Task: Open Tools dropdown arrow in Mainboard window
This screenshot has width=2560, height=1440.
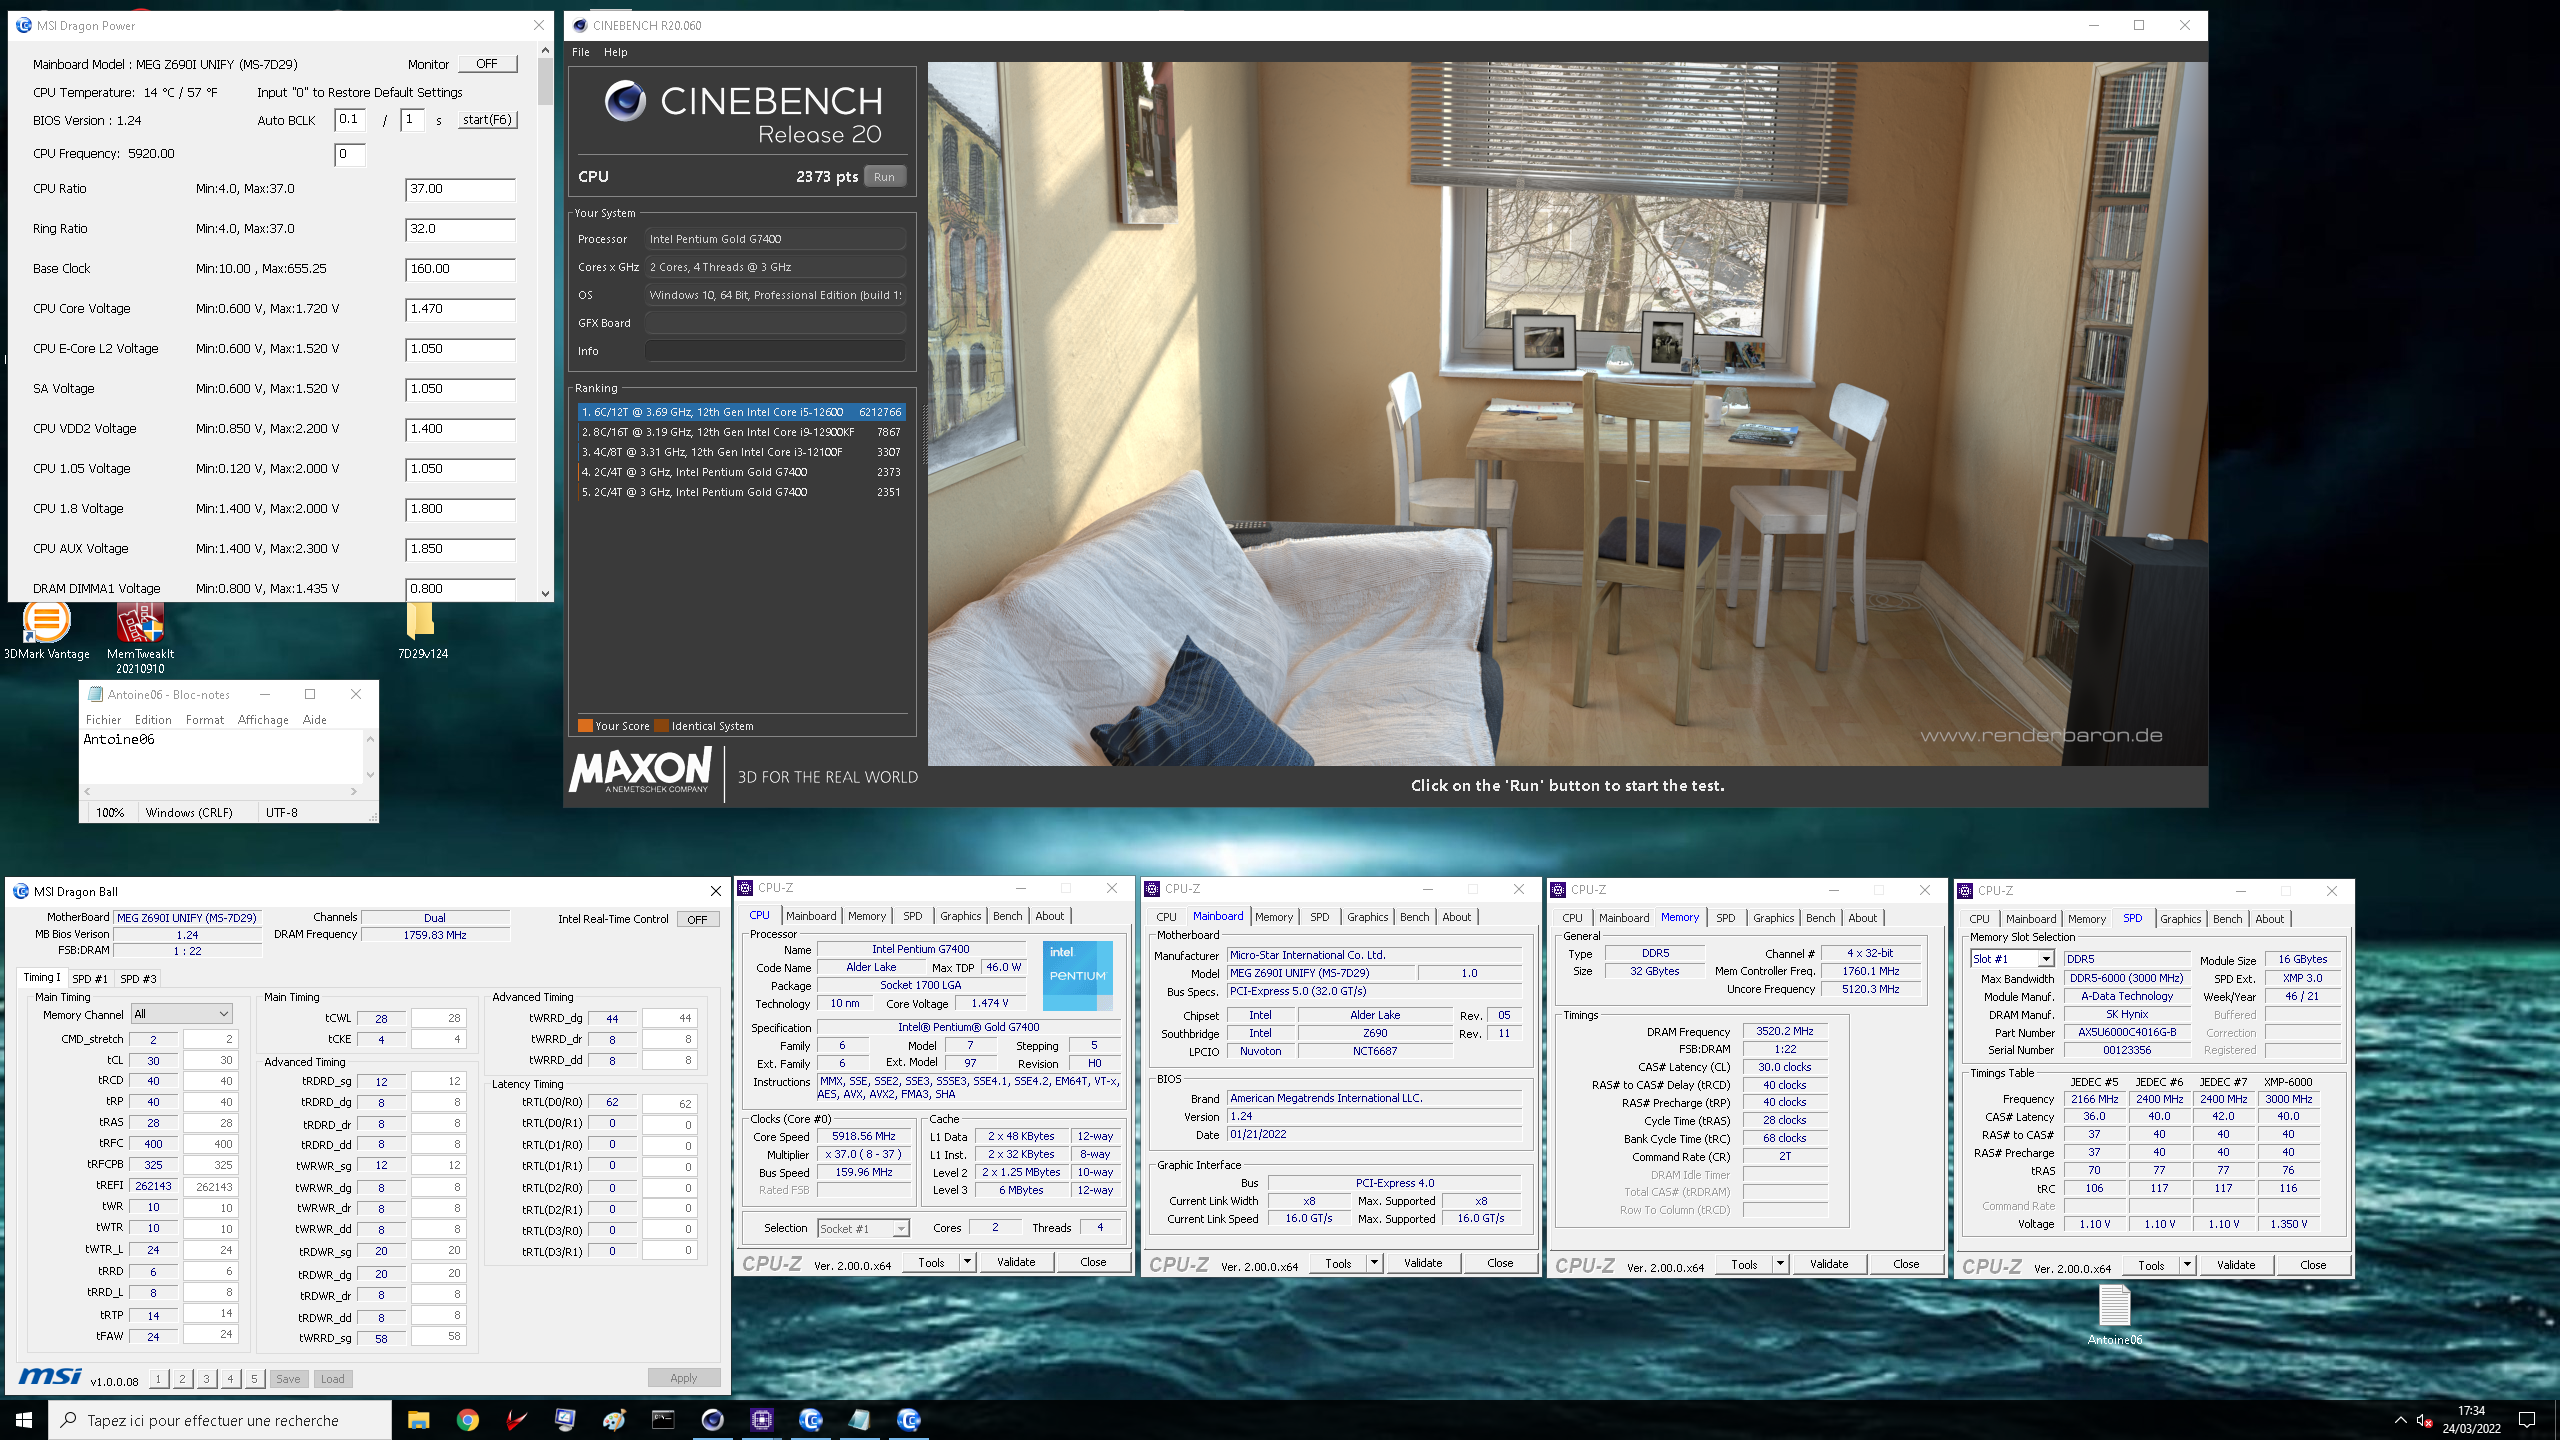Action: (x=1374, y=1263)
